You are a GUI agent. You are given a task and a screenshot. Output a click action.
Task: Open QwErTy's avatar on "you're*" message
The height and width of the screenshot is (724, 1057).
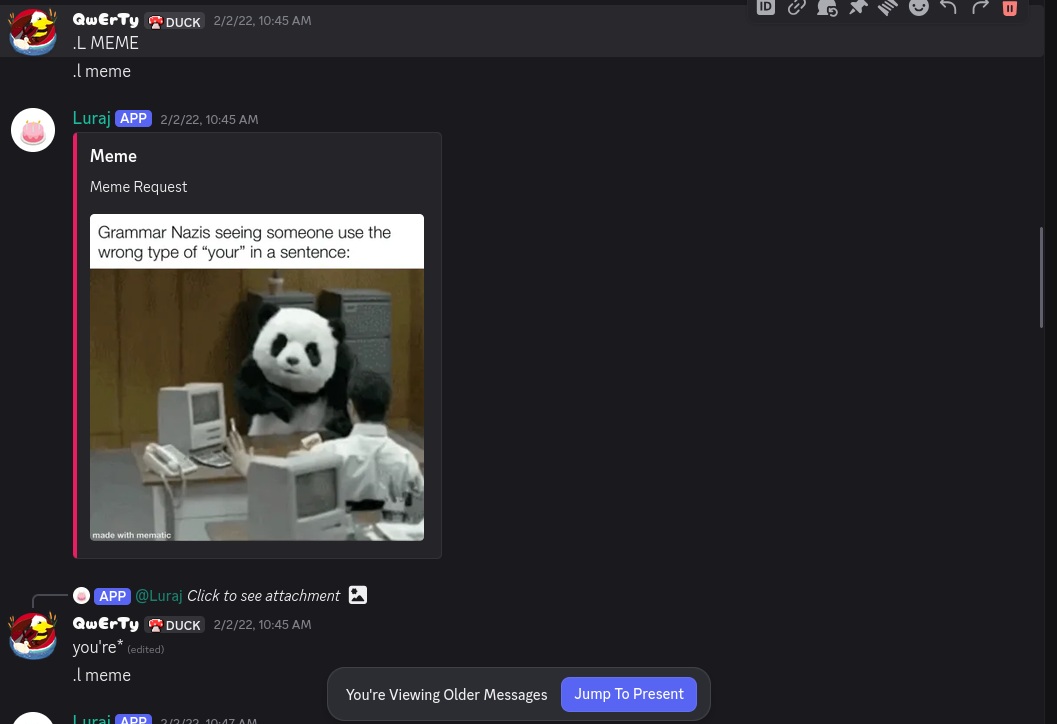[x=32, y=635]
